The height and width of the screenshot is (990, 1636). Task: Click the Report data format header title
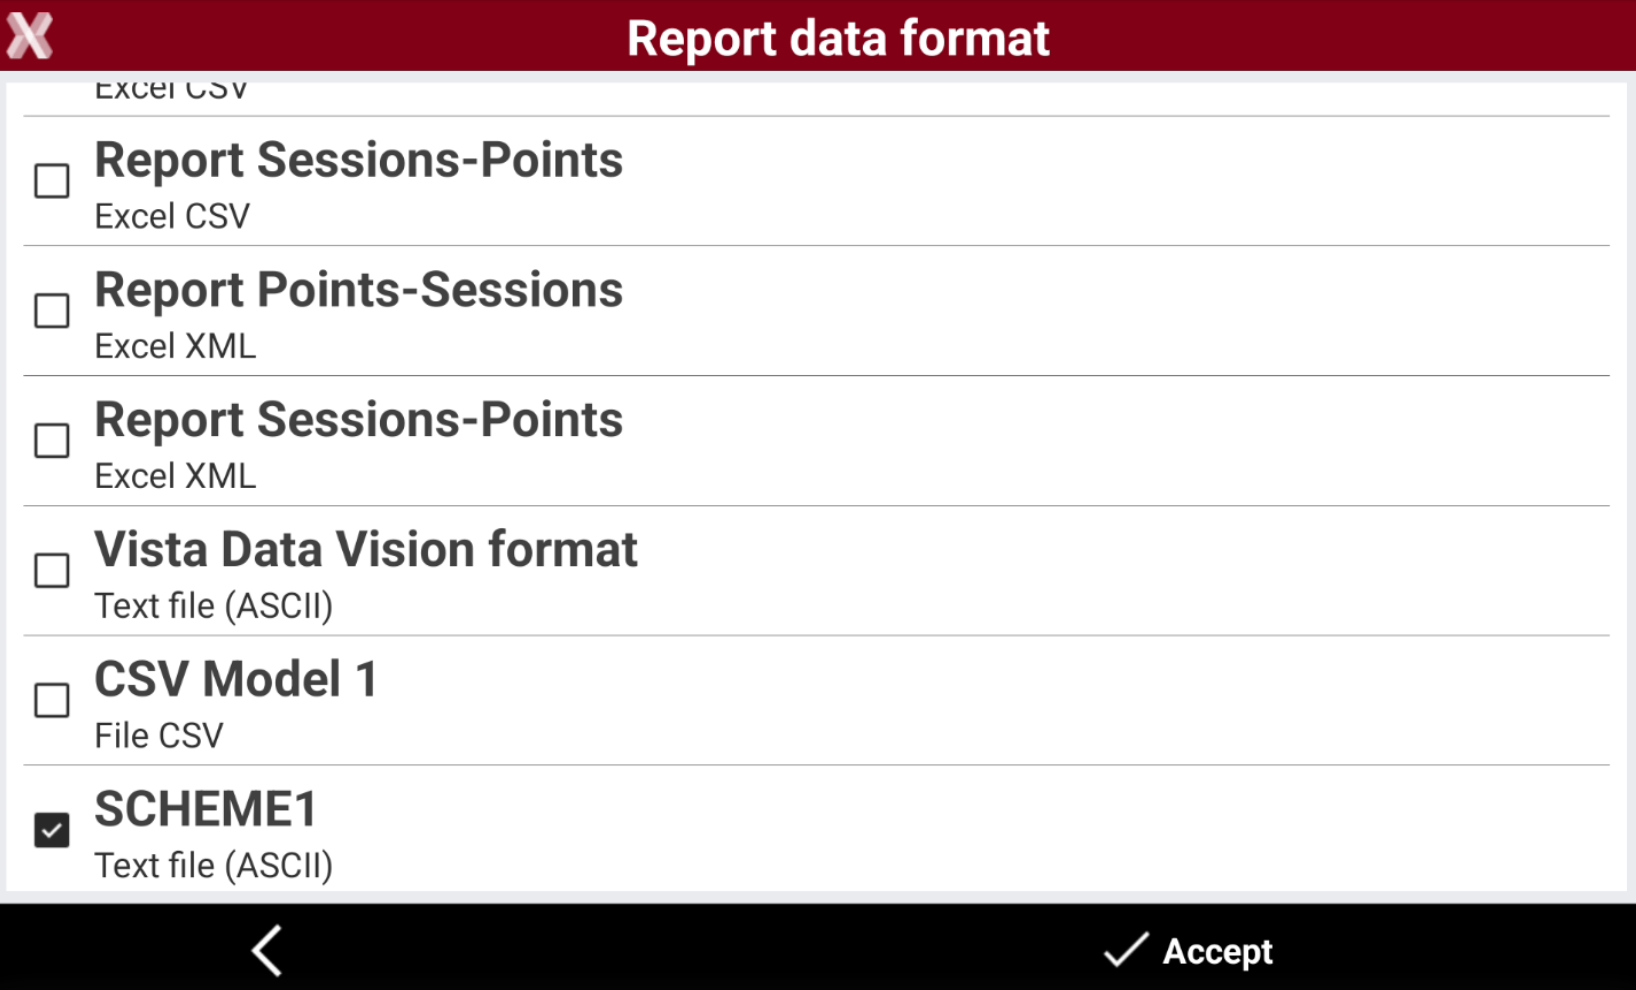click(x=838, y=39)
